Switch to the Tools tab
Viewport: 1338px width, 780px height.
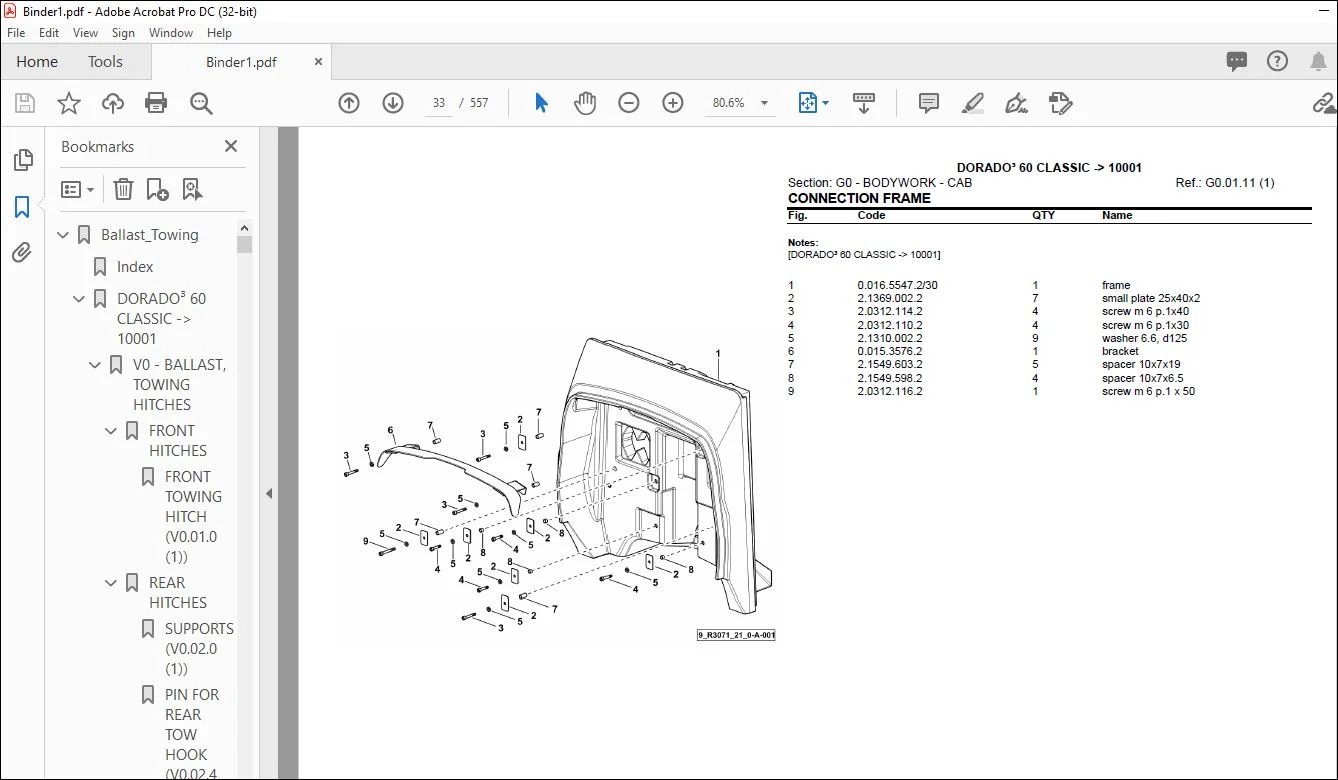click(x=105, y=62)
